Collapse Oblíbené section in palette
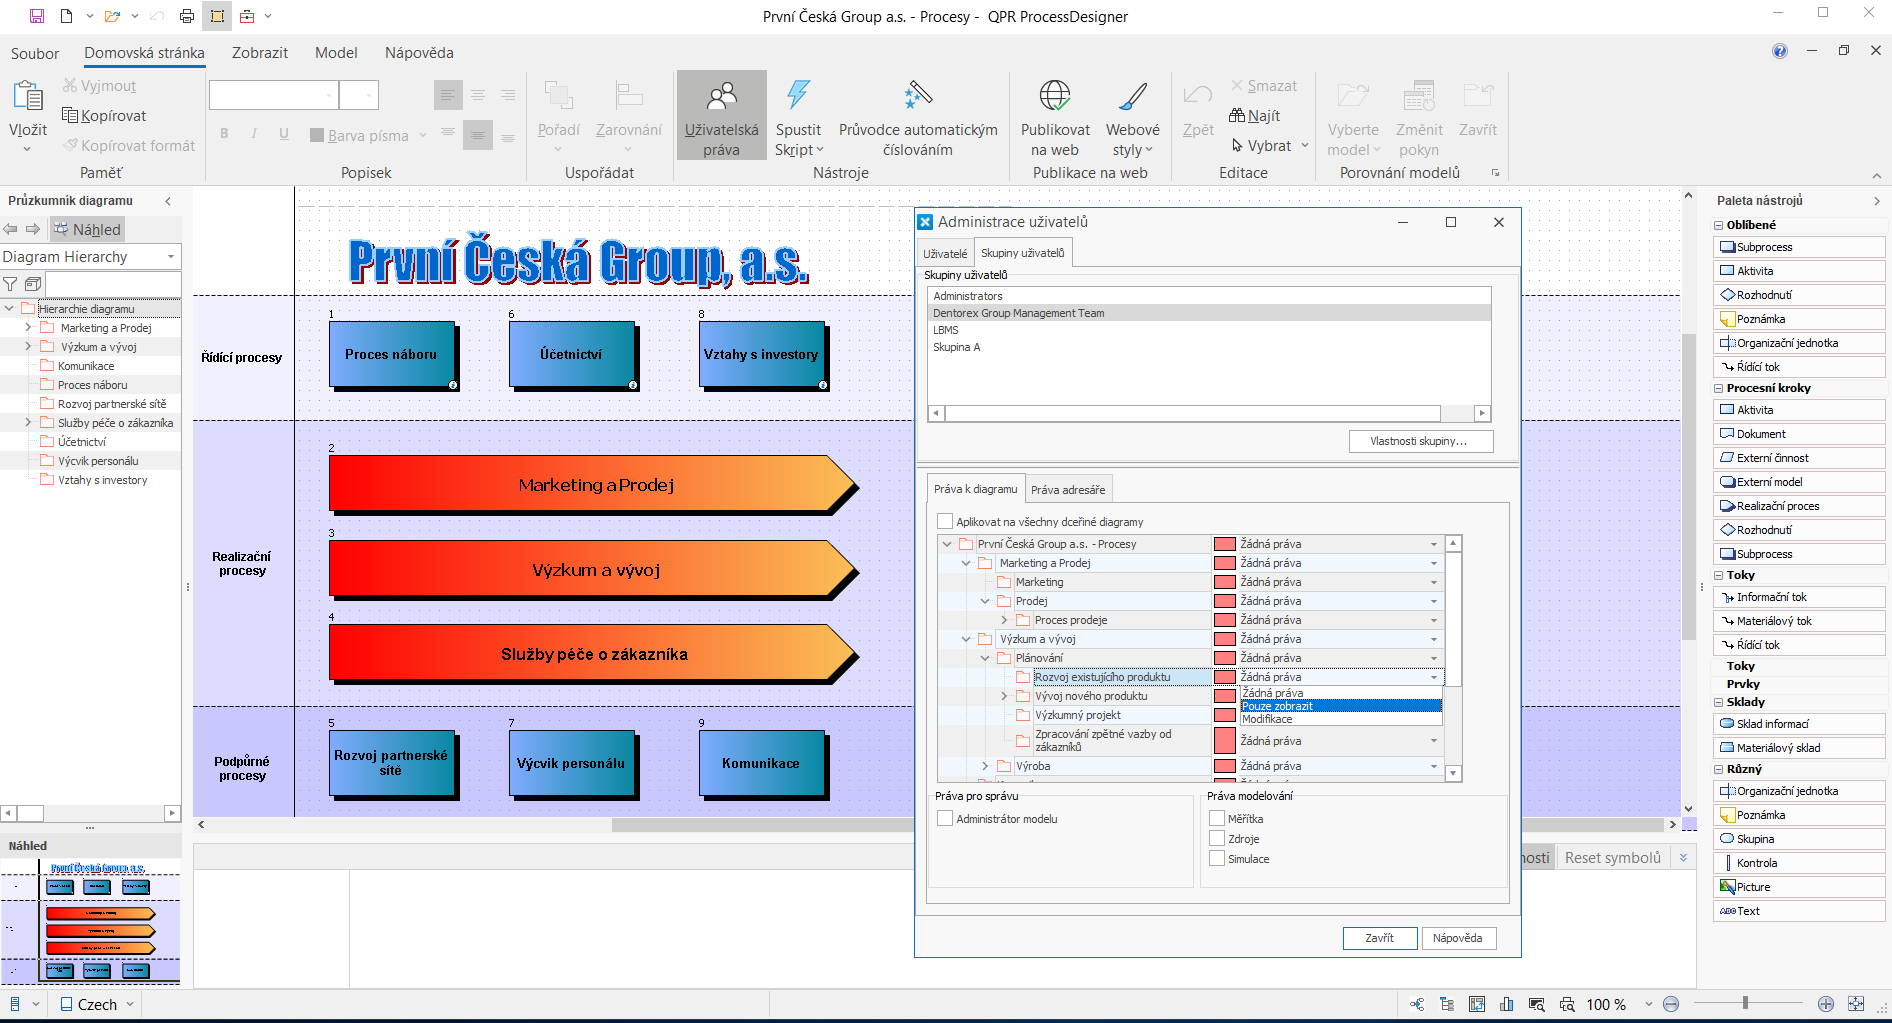The image size is (1892, 1023). coord(1719,225)
